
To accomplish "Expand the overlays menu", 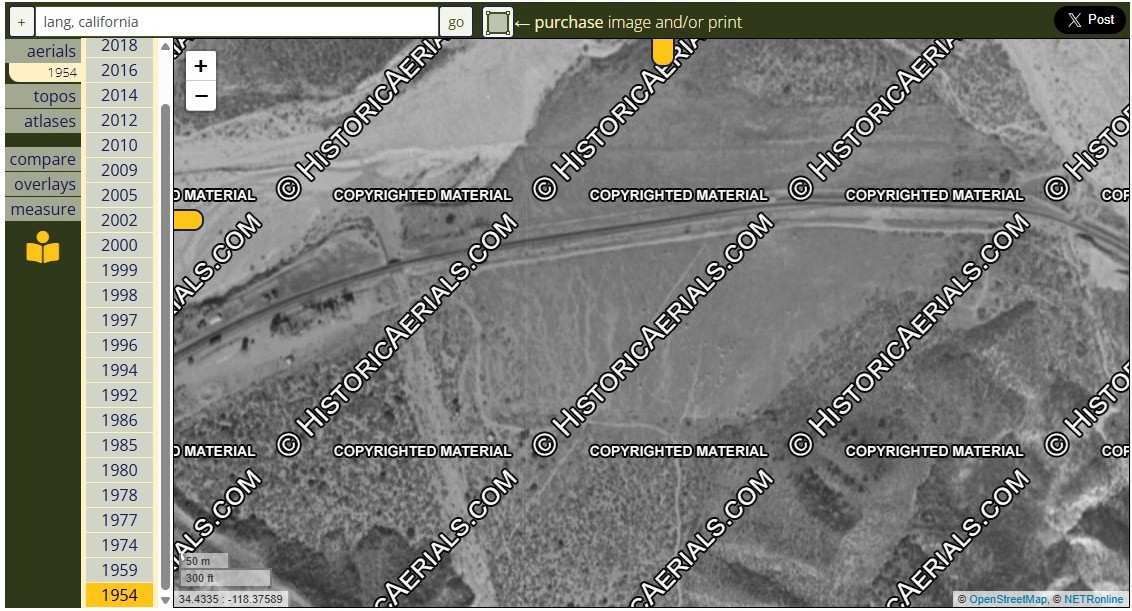I will pos(43,184).
